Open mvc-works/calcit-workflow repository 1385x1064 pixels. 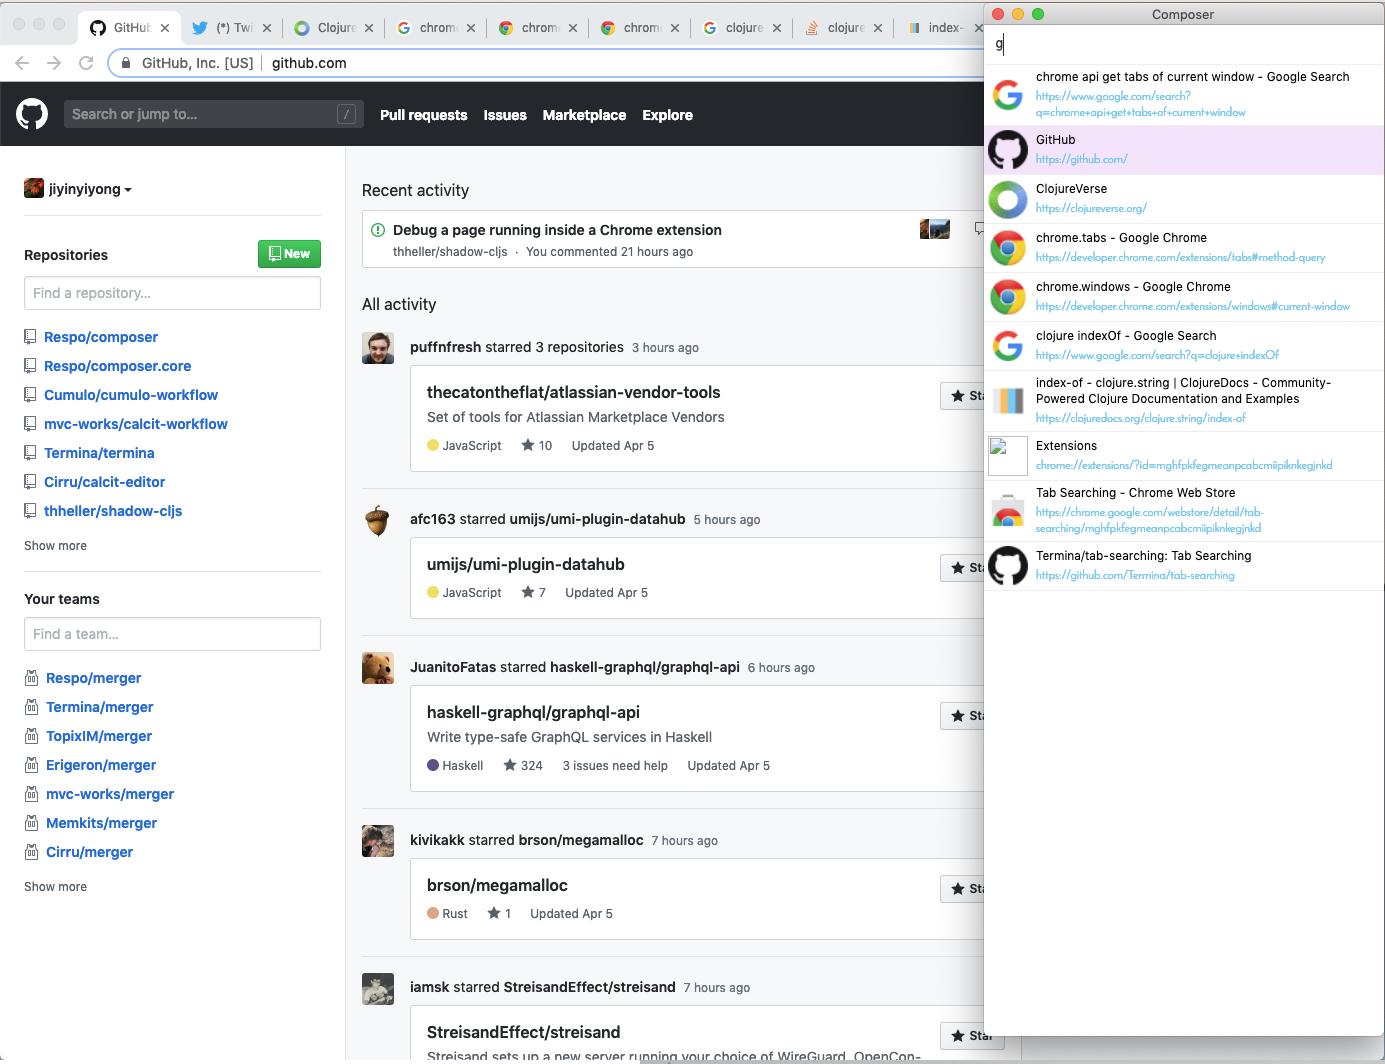136,424
